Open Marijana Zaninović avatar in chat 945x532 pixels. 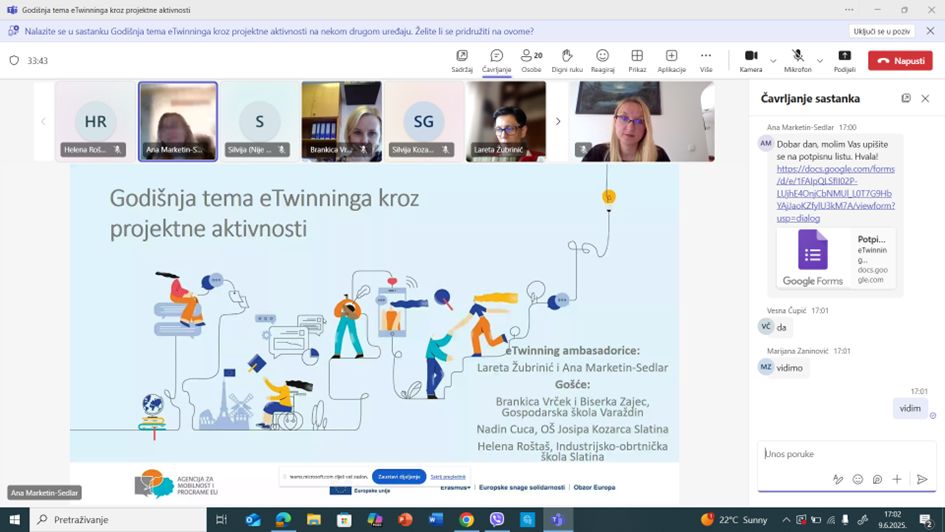coord(765,367)
